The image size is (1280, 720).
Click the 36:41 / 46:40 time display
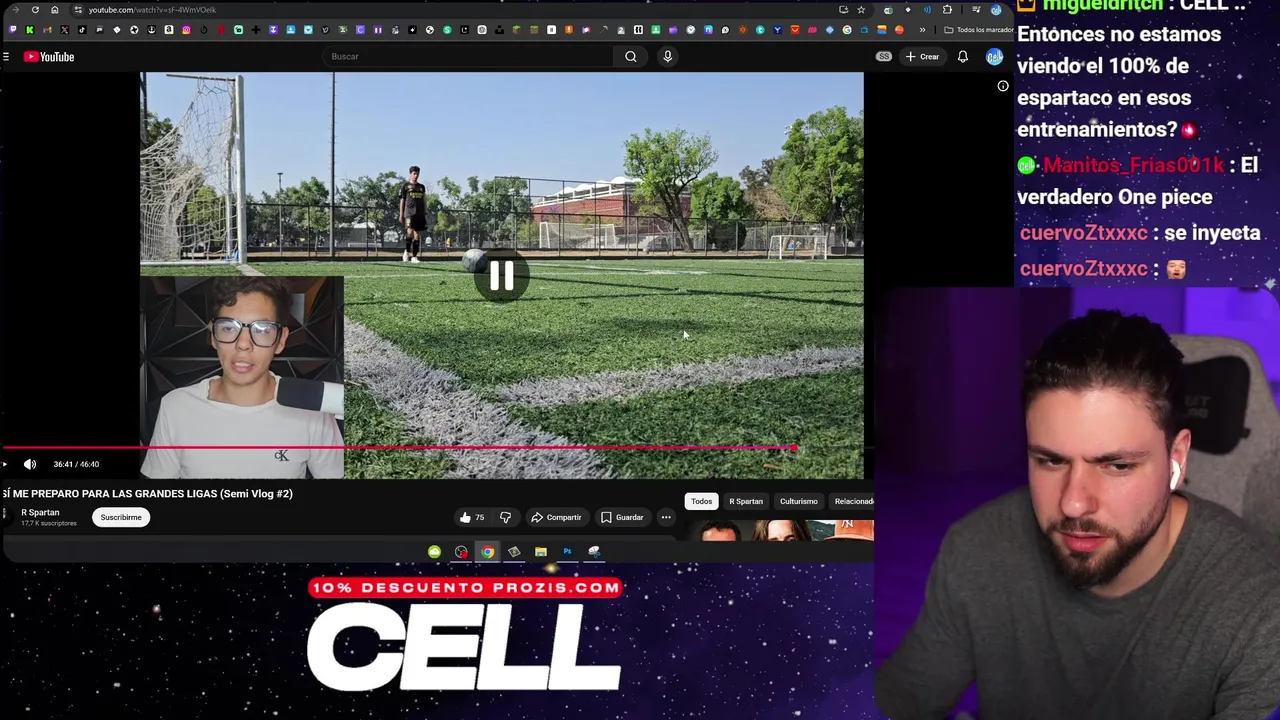point(76,464)
